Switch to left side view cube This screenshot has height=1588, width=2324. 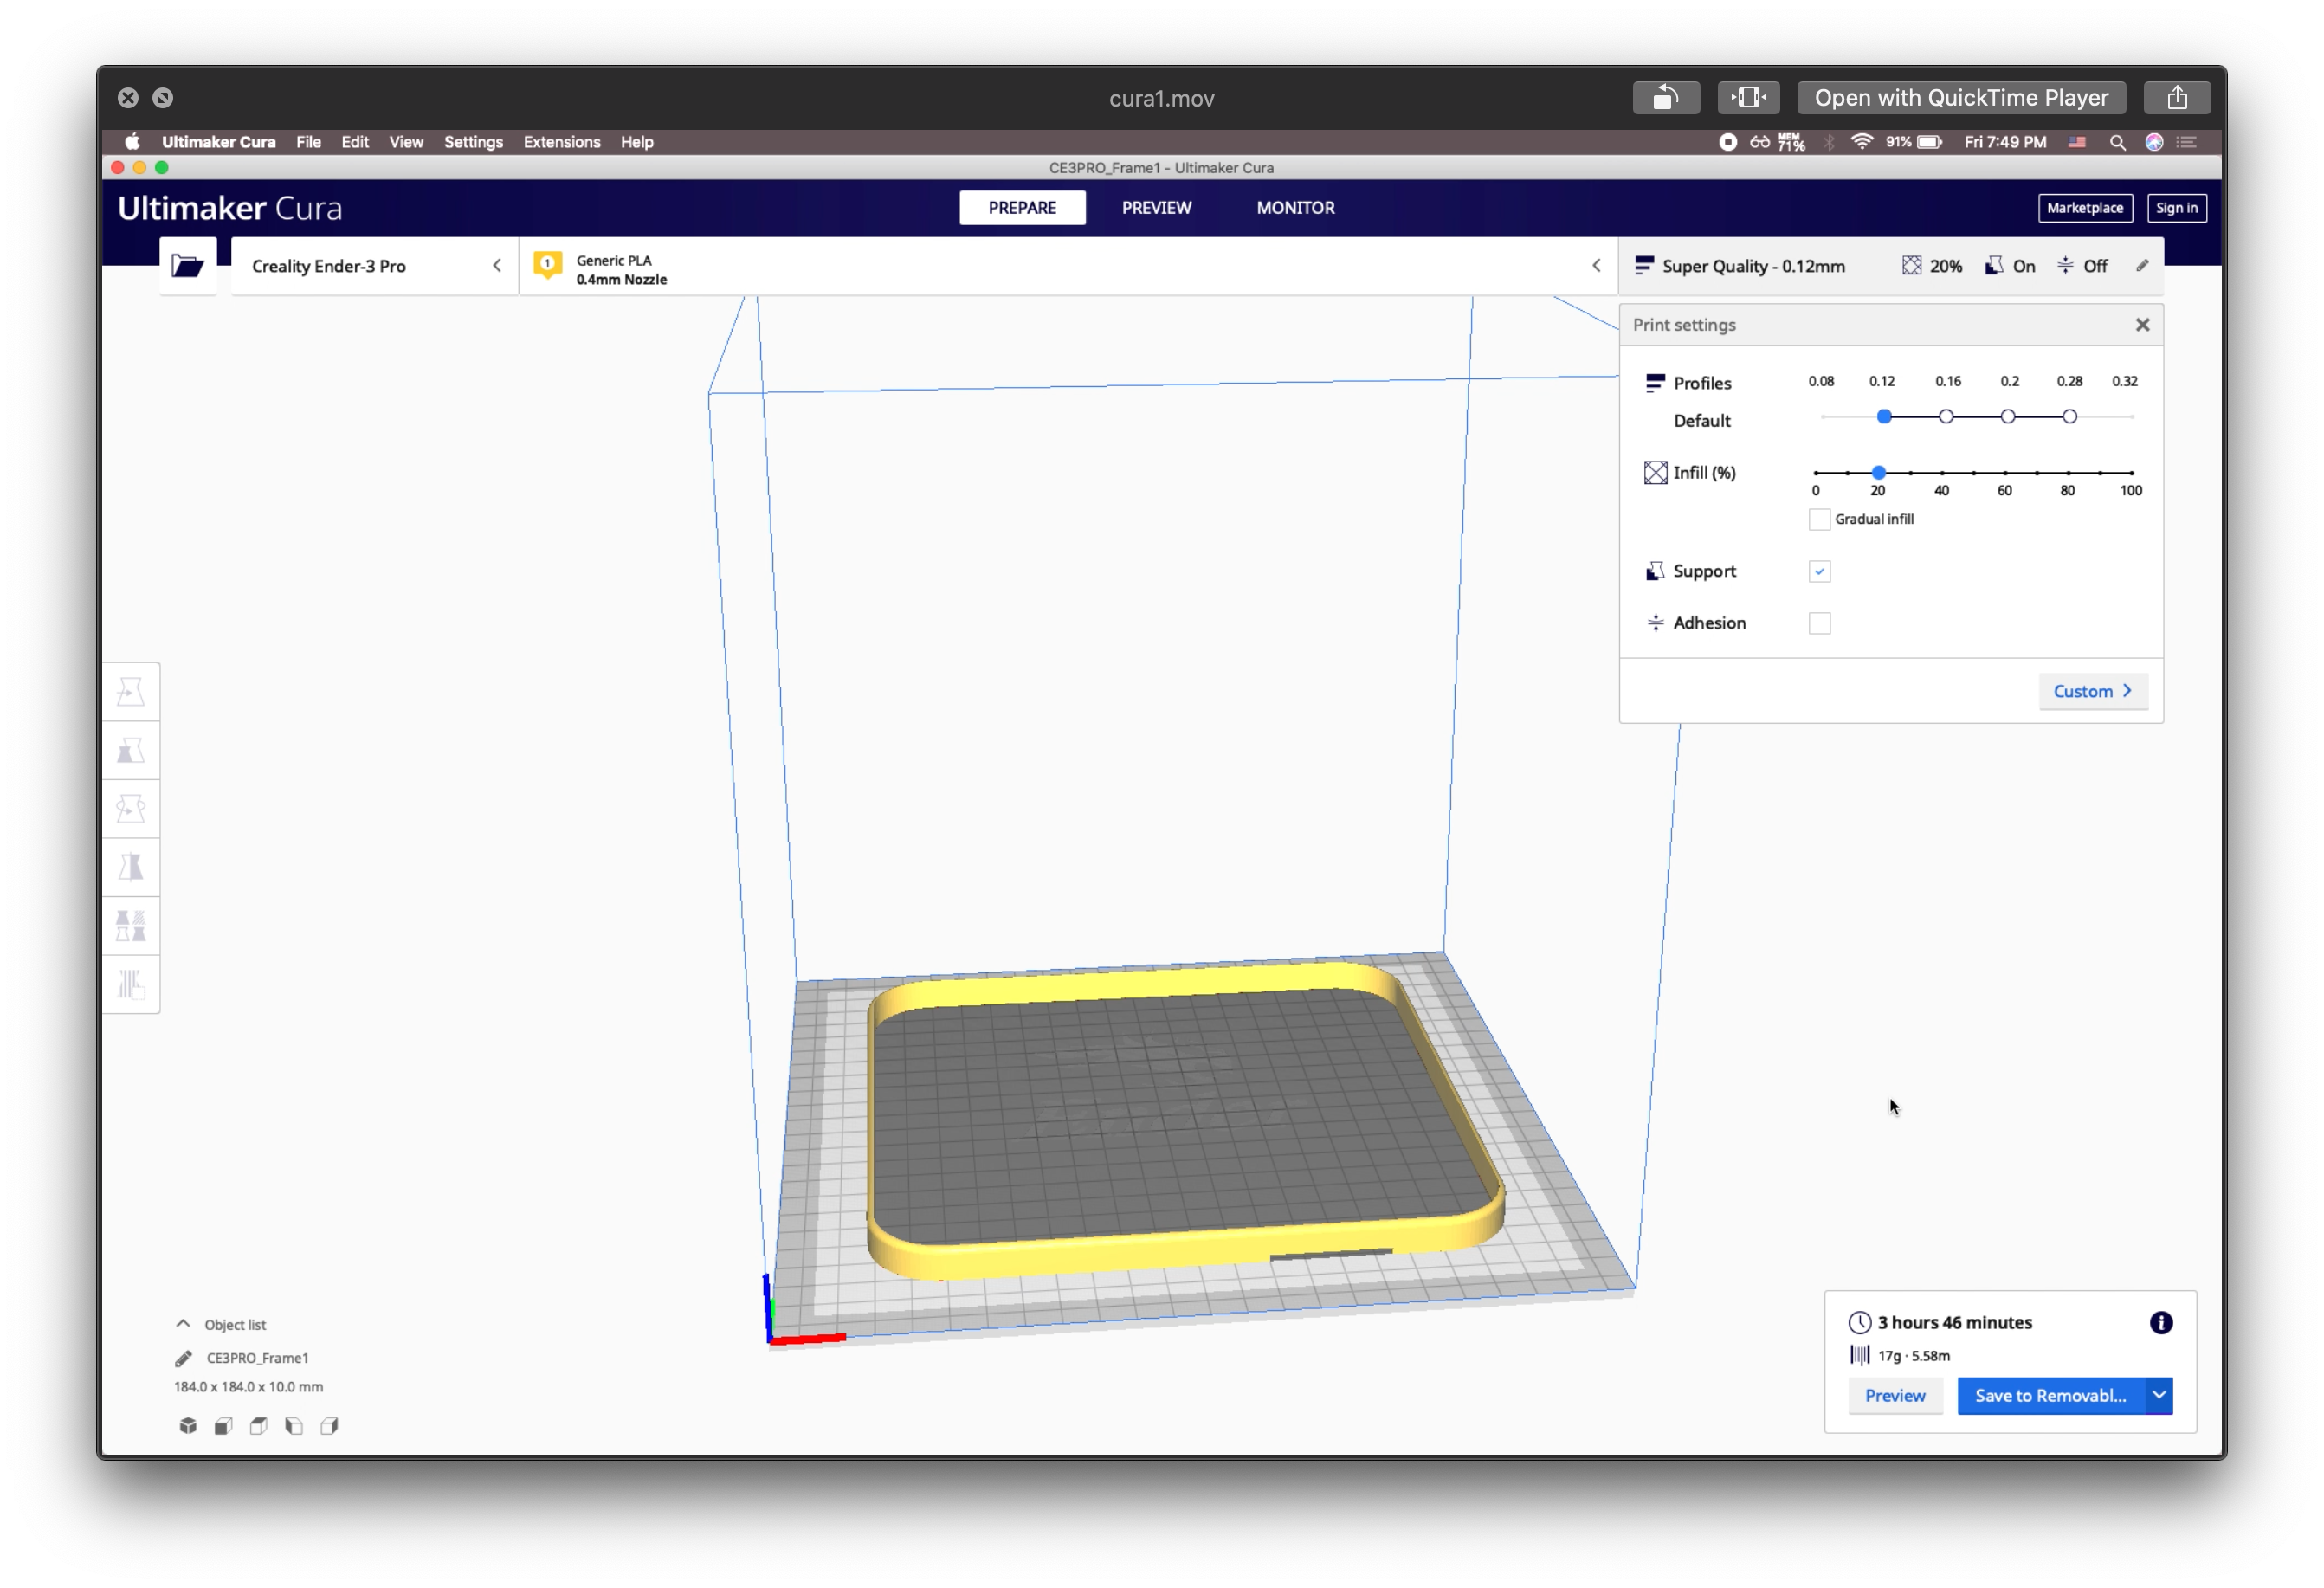click(294, 1426)
